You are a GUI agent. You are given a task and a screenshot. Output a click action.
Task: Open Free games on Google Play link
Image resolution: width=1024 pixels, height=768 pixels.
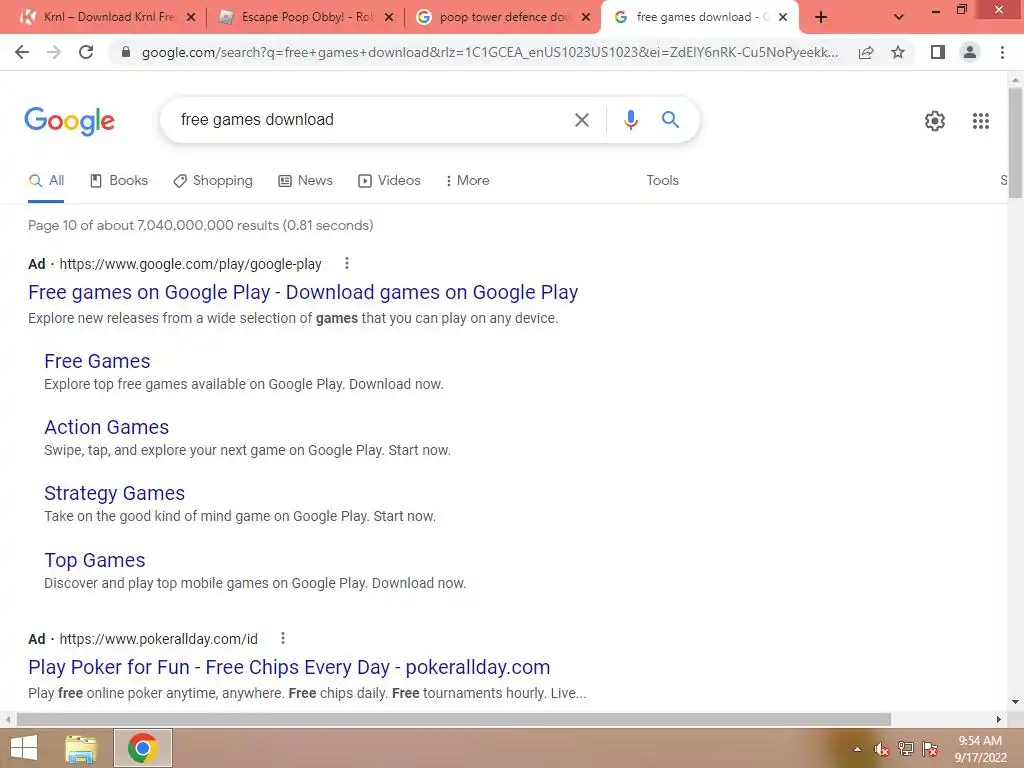tap(303, 293)
